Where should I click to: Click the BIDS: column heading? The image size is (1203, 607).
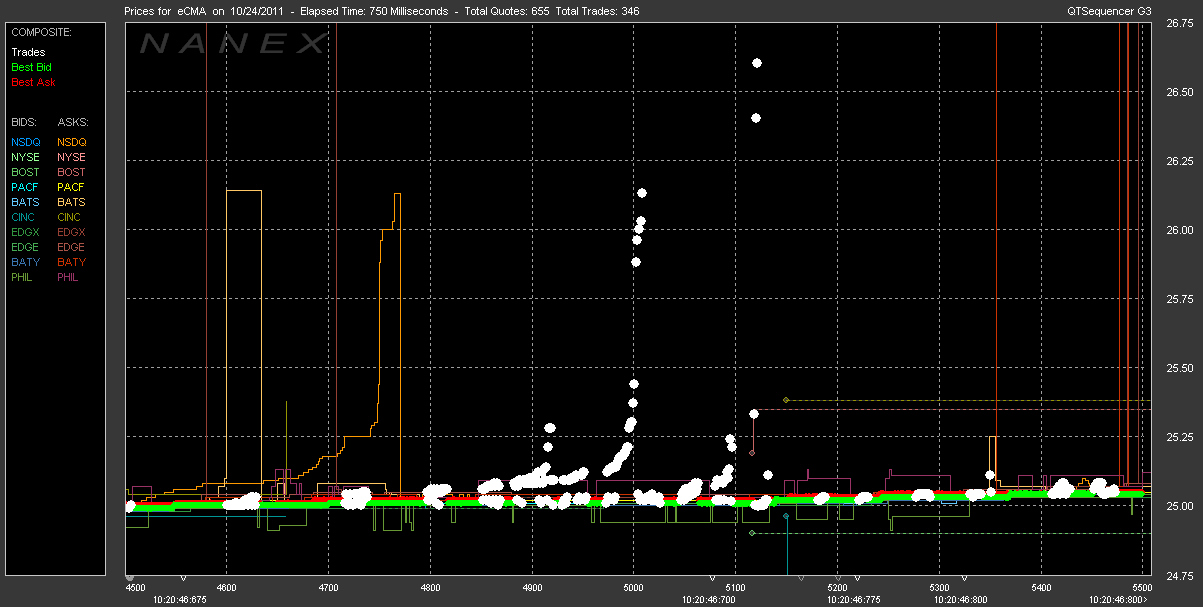[x=24, y=120]
